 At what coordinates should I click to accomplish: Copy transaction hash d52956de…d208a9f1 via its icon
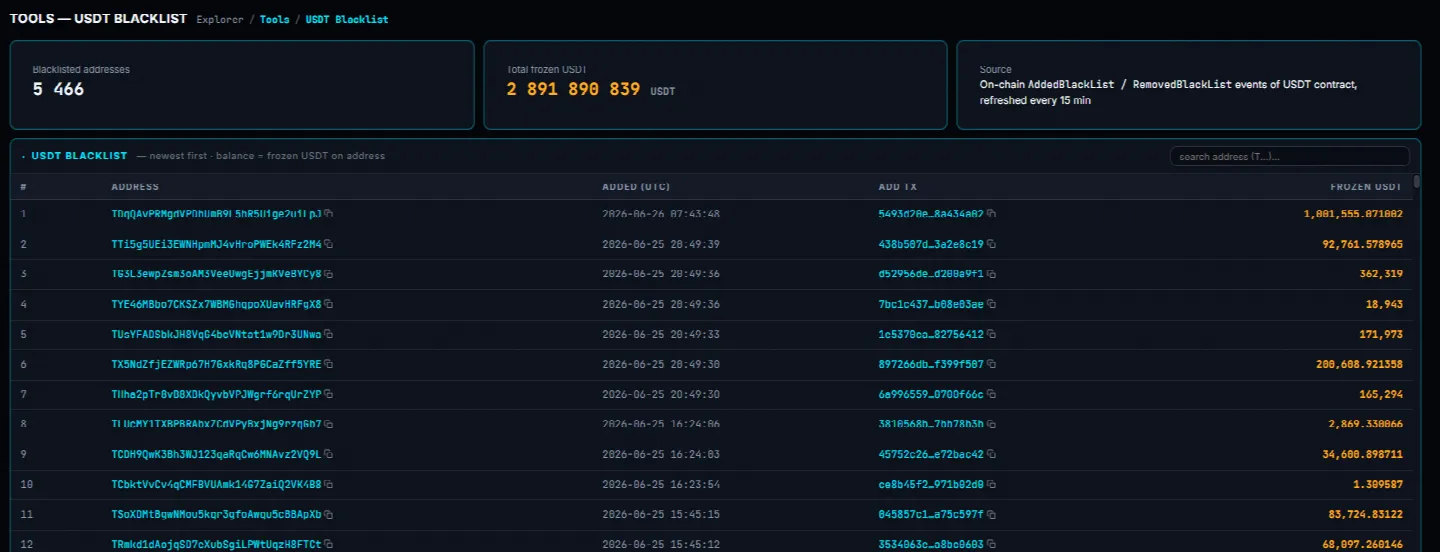coord(992,274)
